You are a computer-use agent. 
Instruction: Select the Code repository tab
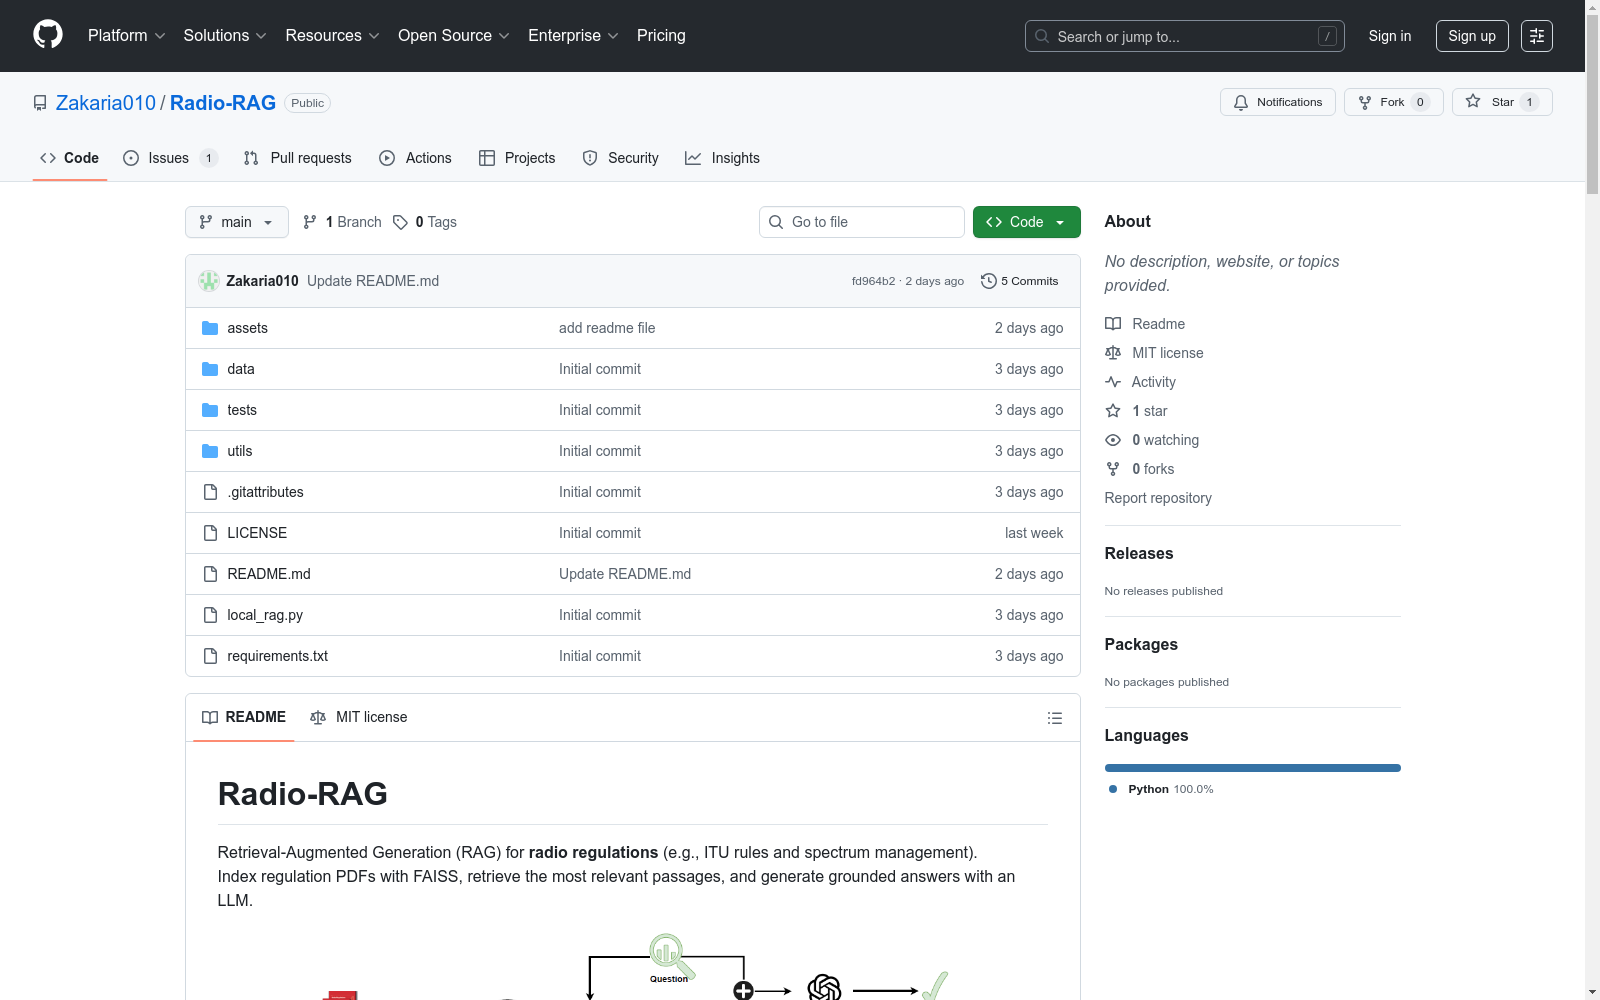(70, 158)
